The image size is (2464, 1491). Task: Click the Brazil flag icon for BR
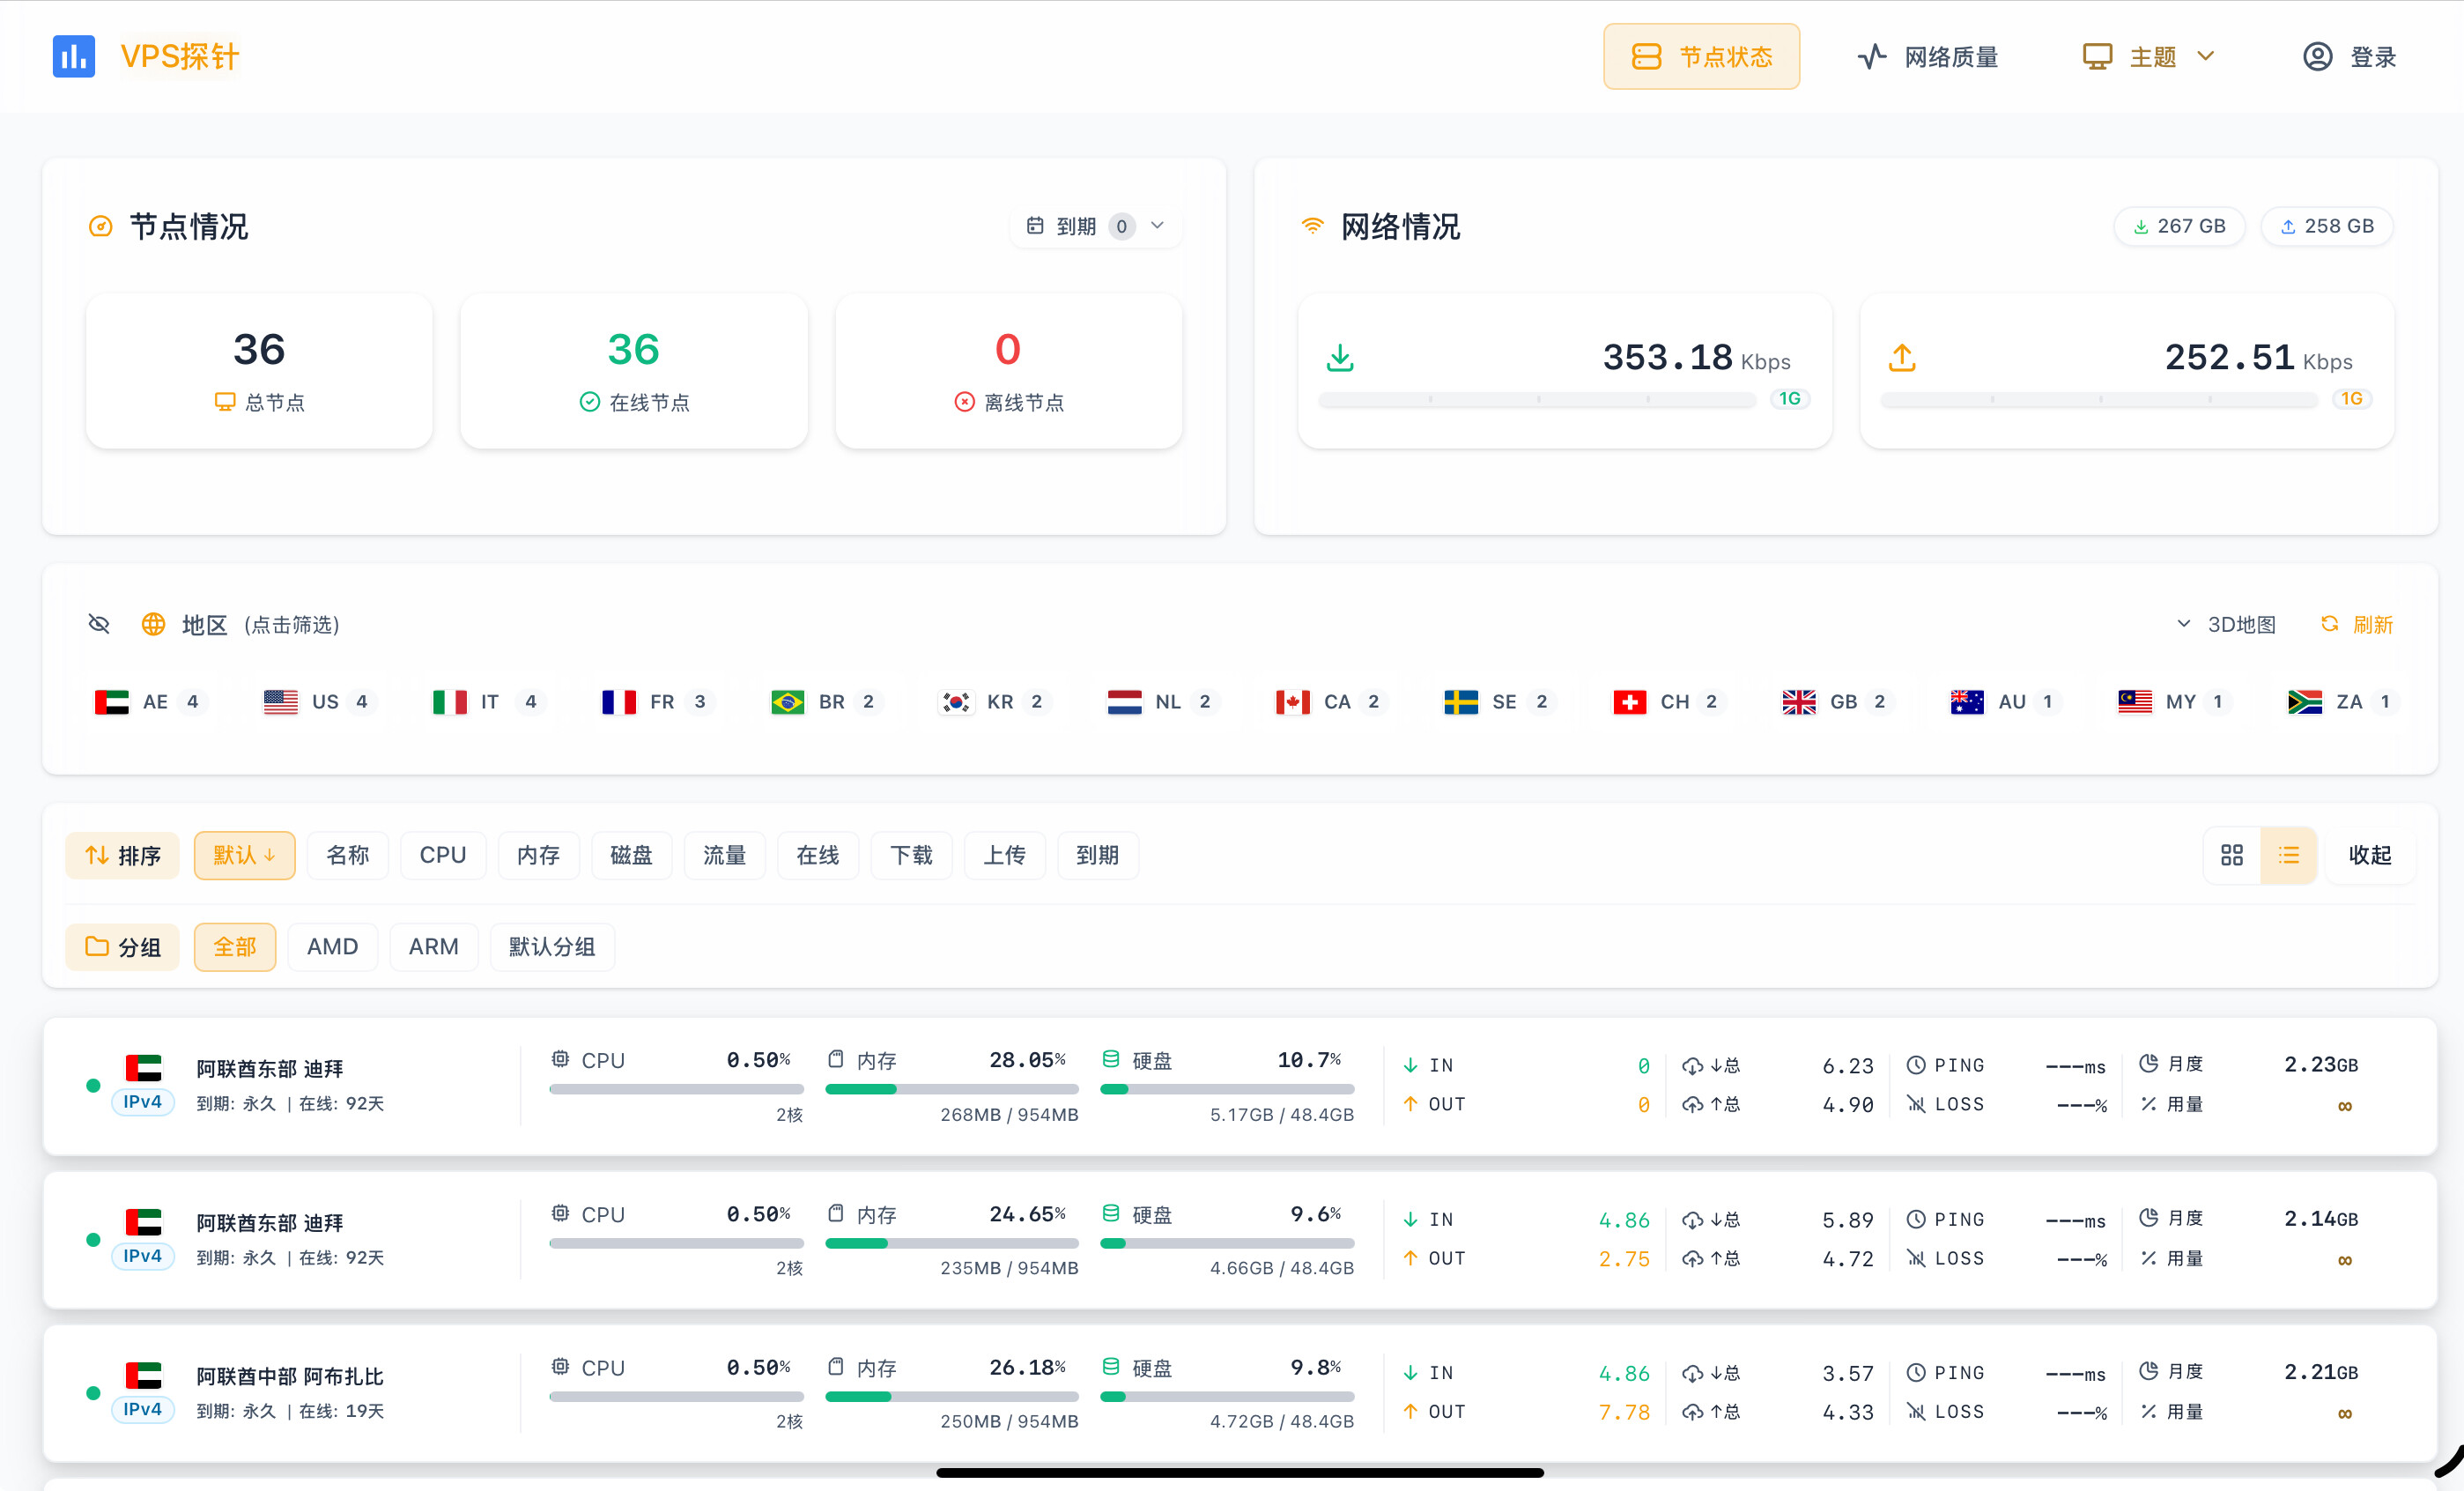point(788,702)
